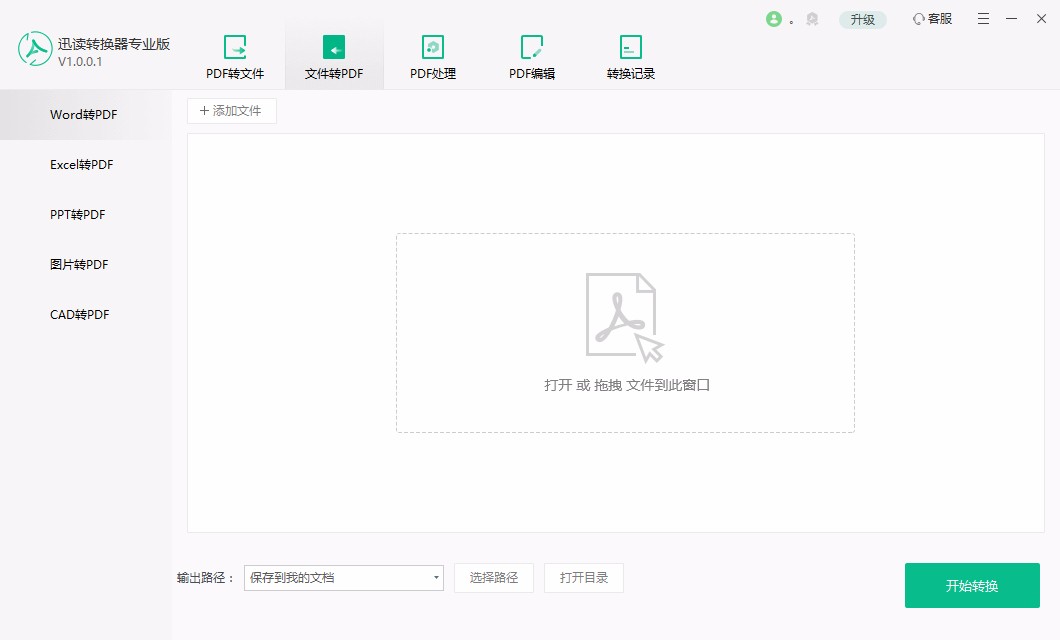The image size is (1060, 640).
Task: Click the file drop zone area
Action: click(x=625, y=332)
